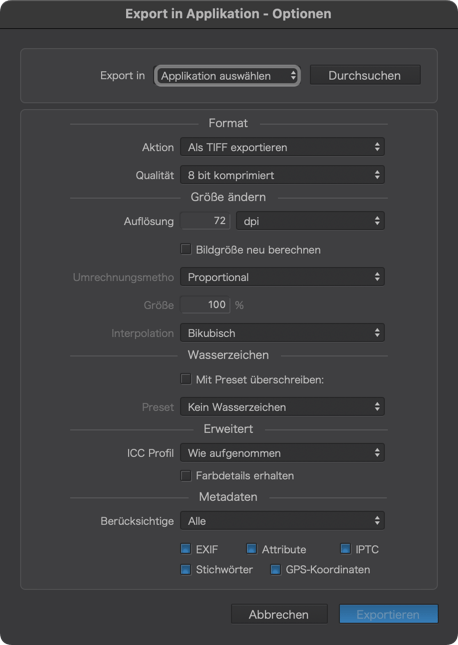Toggle the GPS-Koordinaten checkbox

pos(275,569)
